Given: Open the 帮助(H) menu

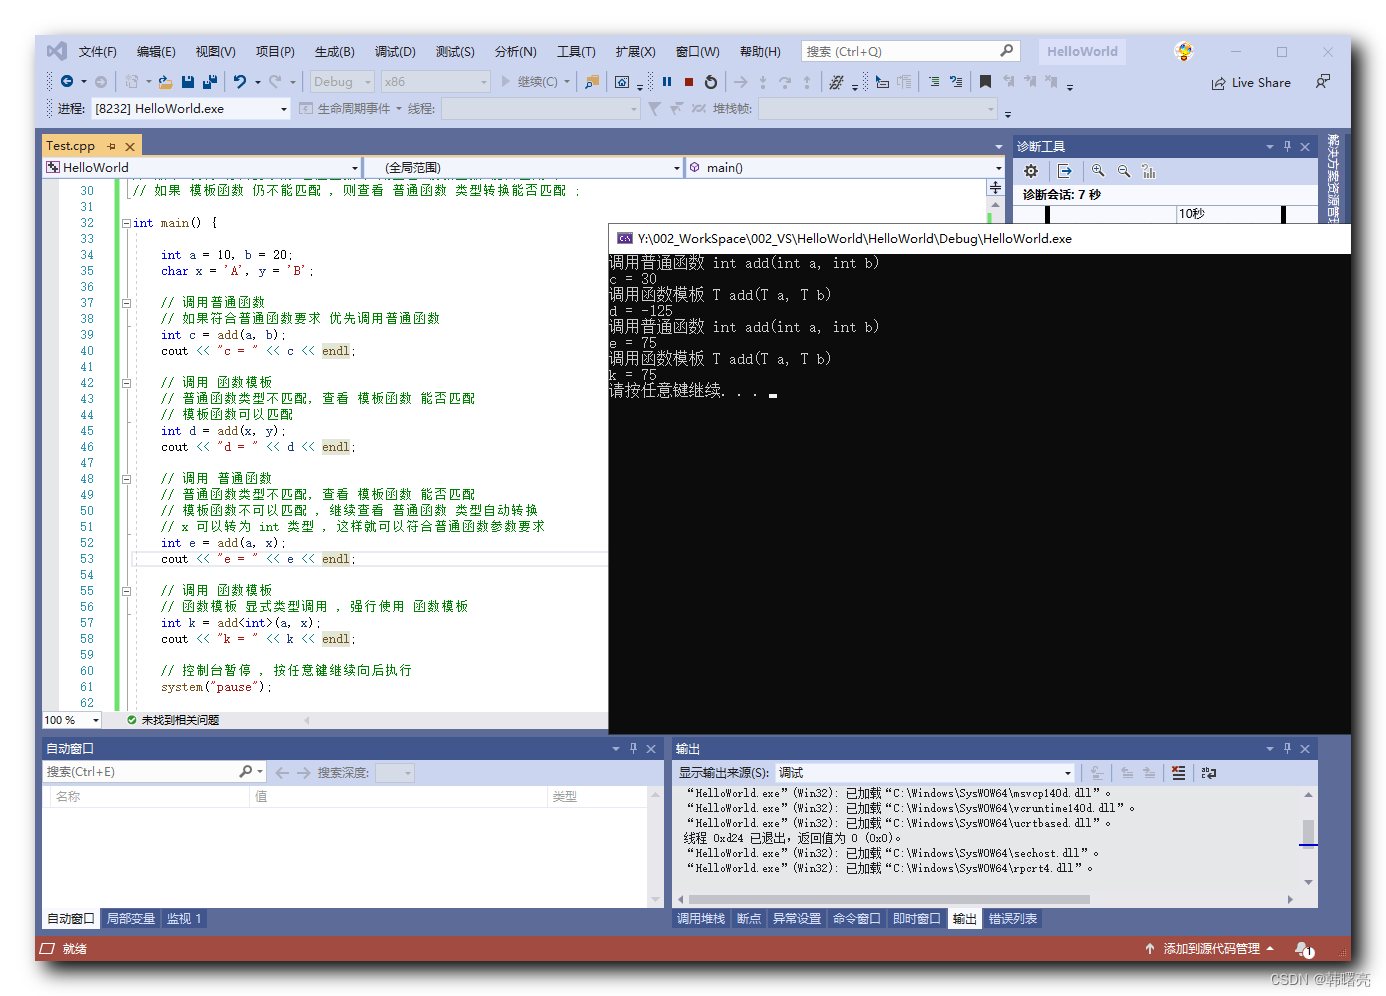Looking at the screenshot, I should 760,52.
